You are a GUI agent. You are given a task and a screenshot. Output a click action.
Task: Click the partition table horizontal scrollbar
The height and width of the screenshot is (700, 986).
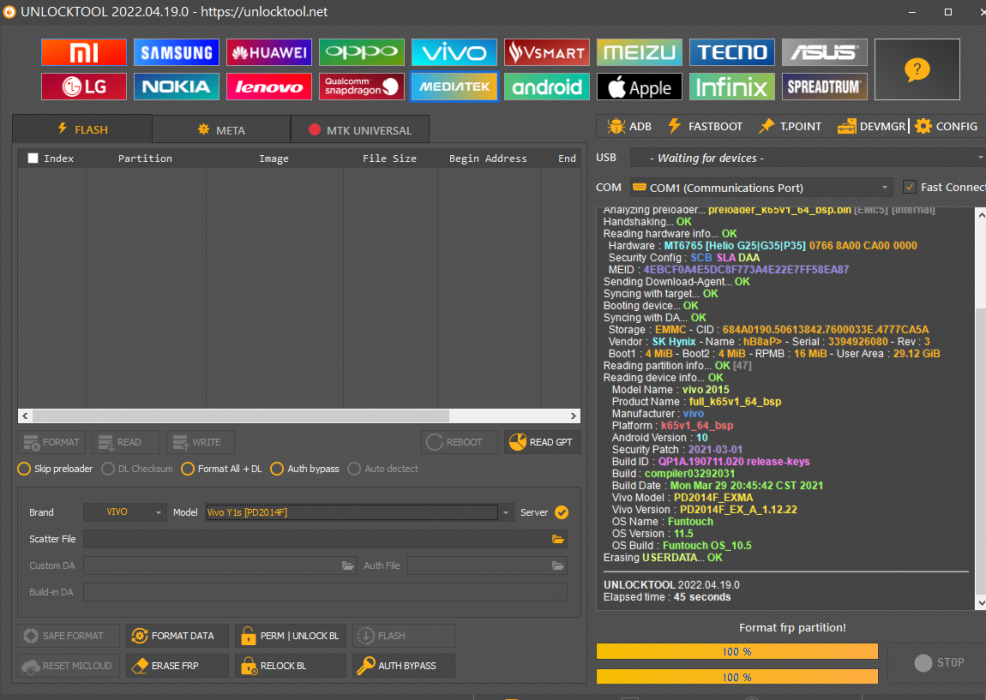[x=299, y=416]
